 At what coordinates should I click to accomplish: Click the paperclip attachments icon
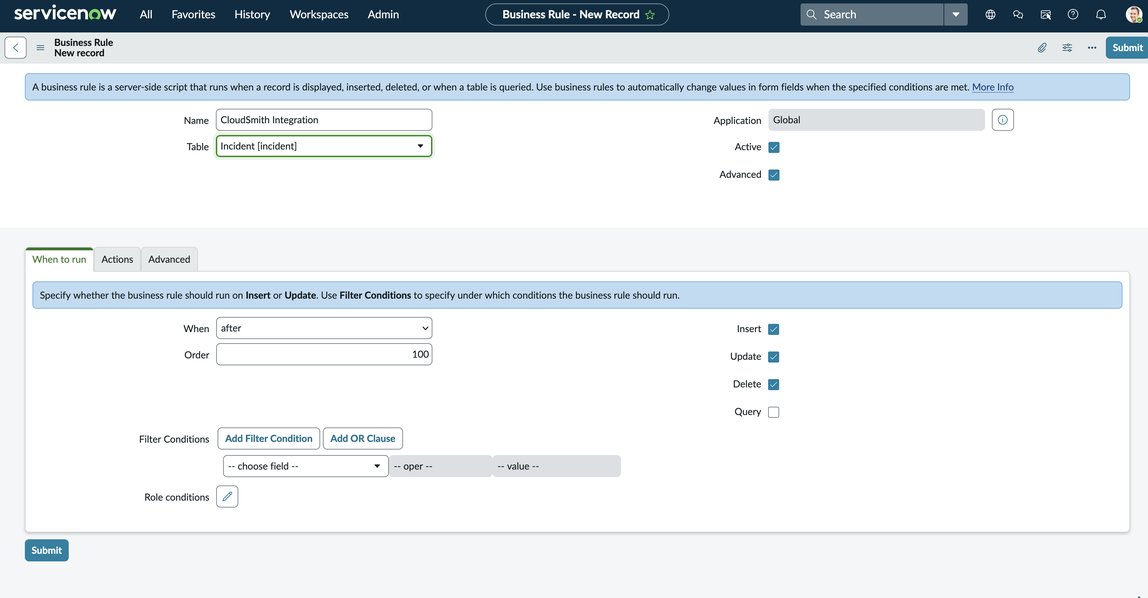click(x=1042, y=48)
